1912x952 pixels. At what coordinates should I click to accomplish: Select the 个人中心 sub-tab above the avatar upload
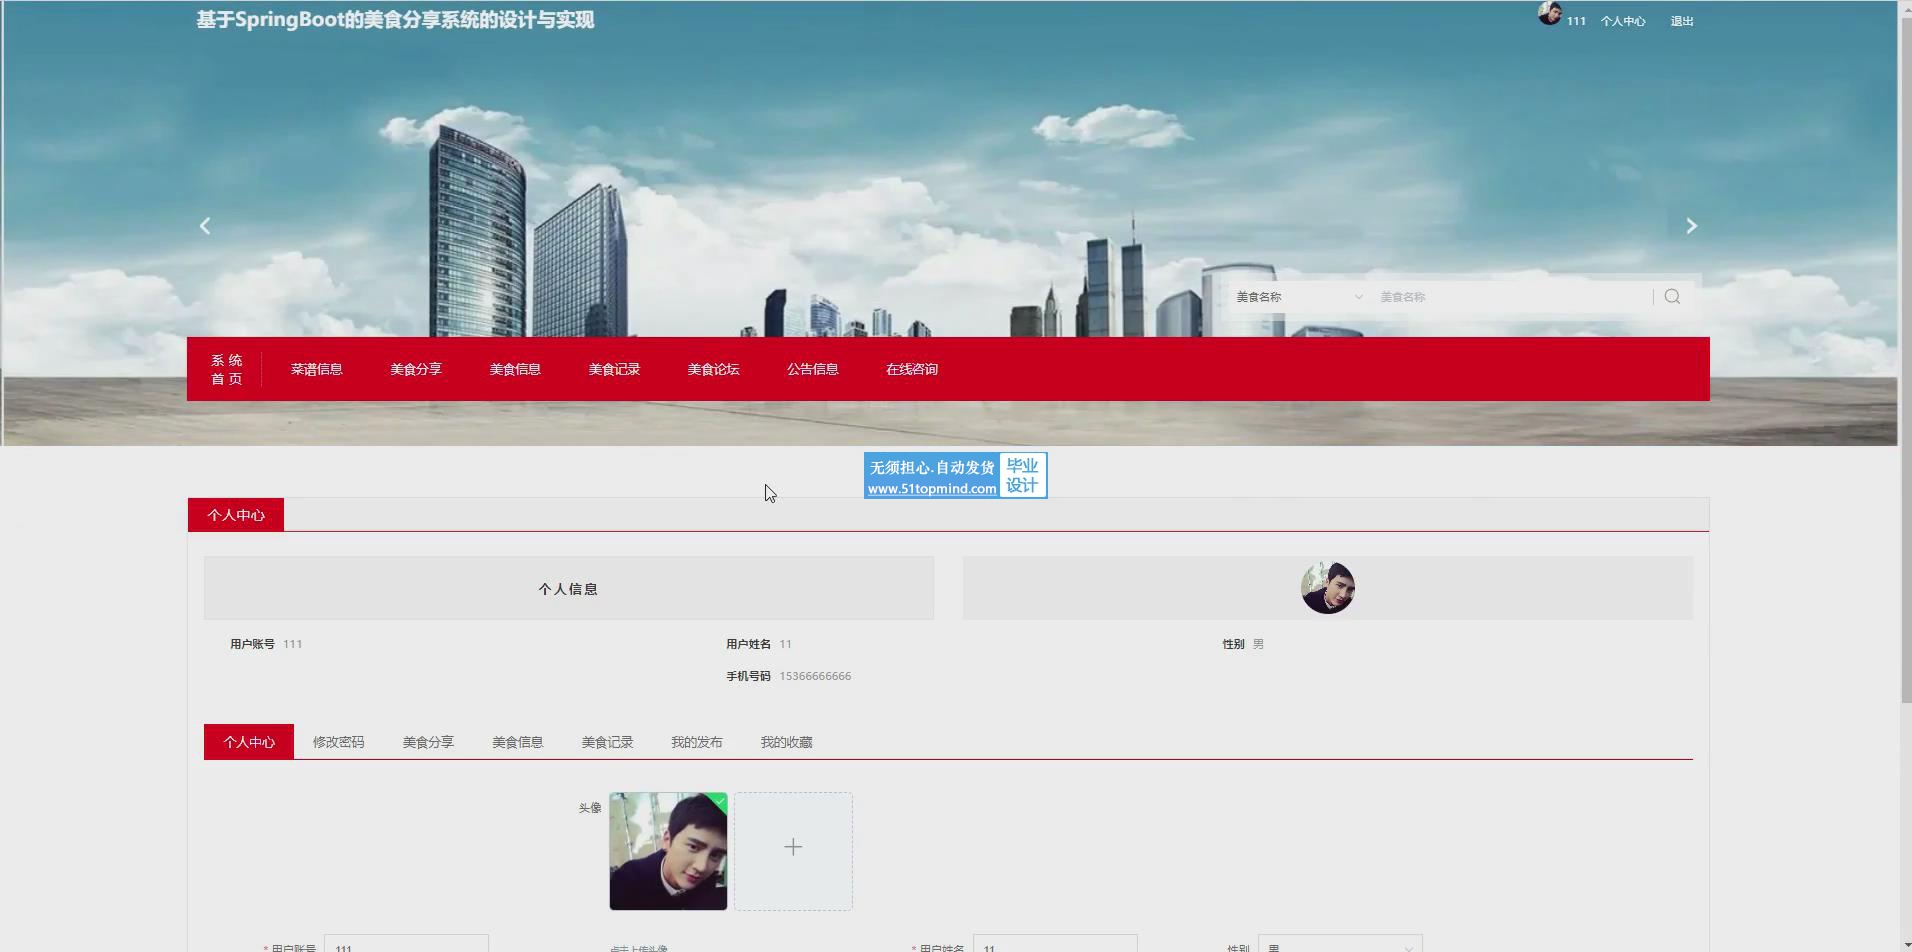[x=249, y=742]
